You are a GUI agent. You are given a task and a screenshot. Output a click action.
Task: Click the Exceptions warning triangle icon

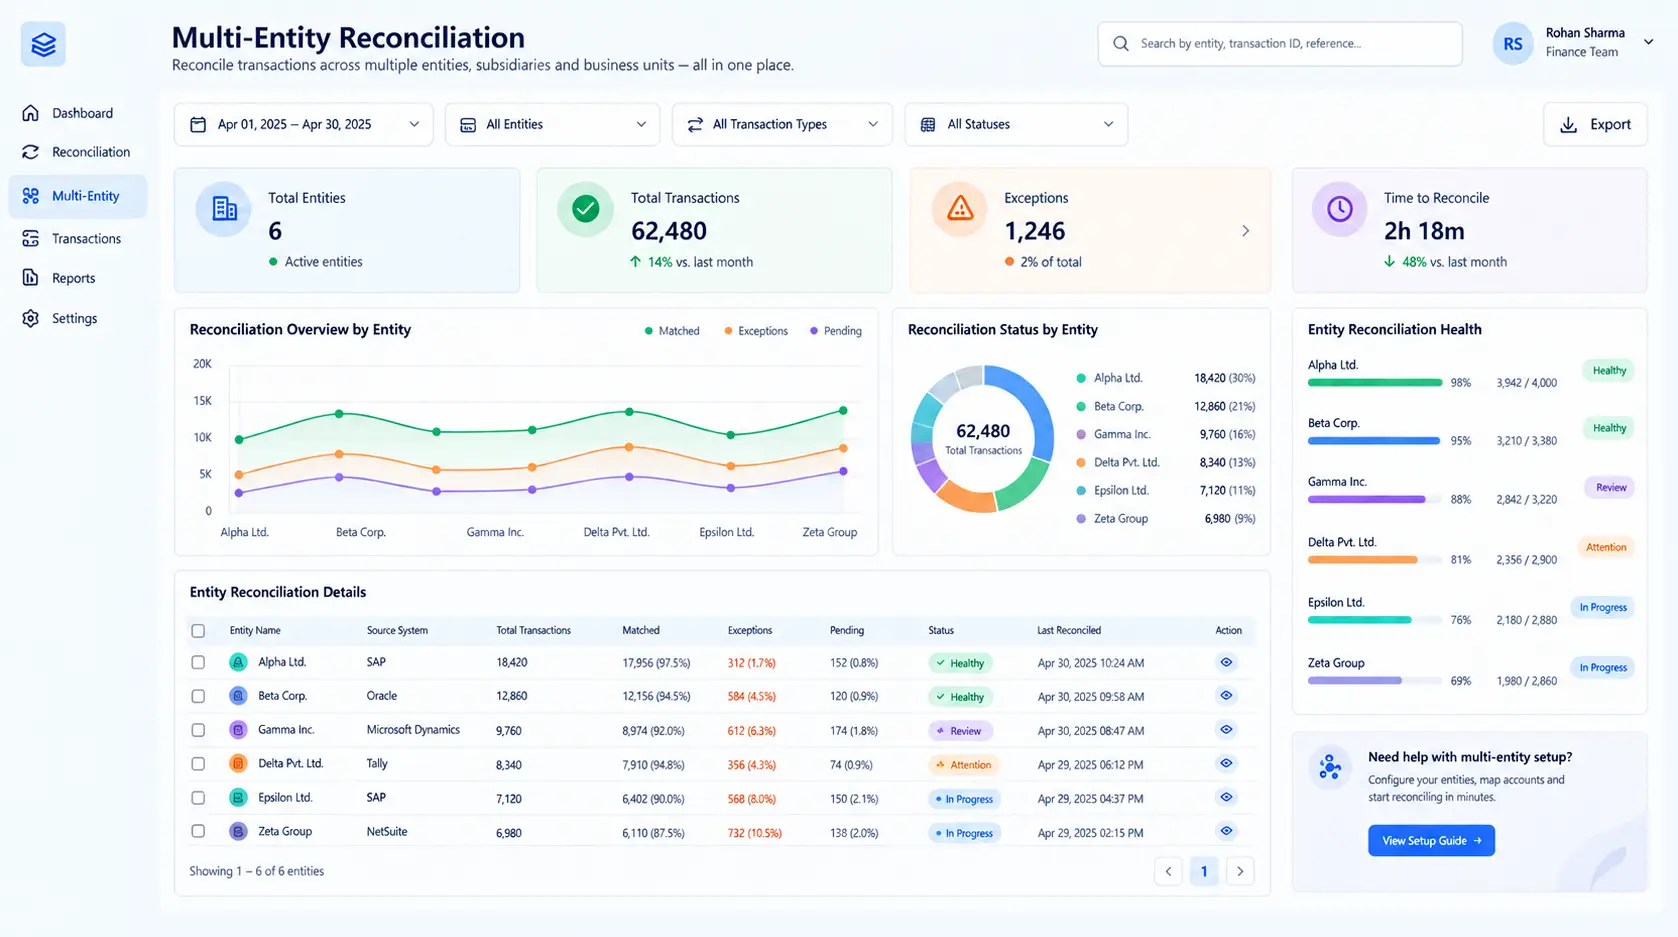click(960, 209)
